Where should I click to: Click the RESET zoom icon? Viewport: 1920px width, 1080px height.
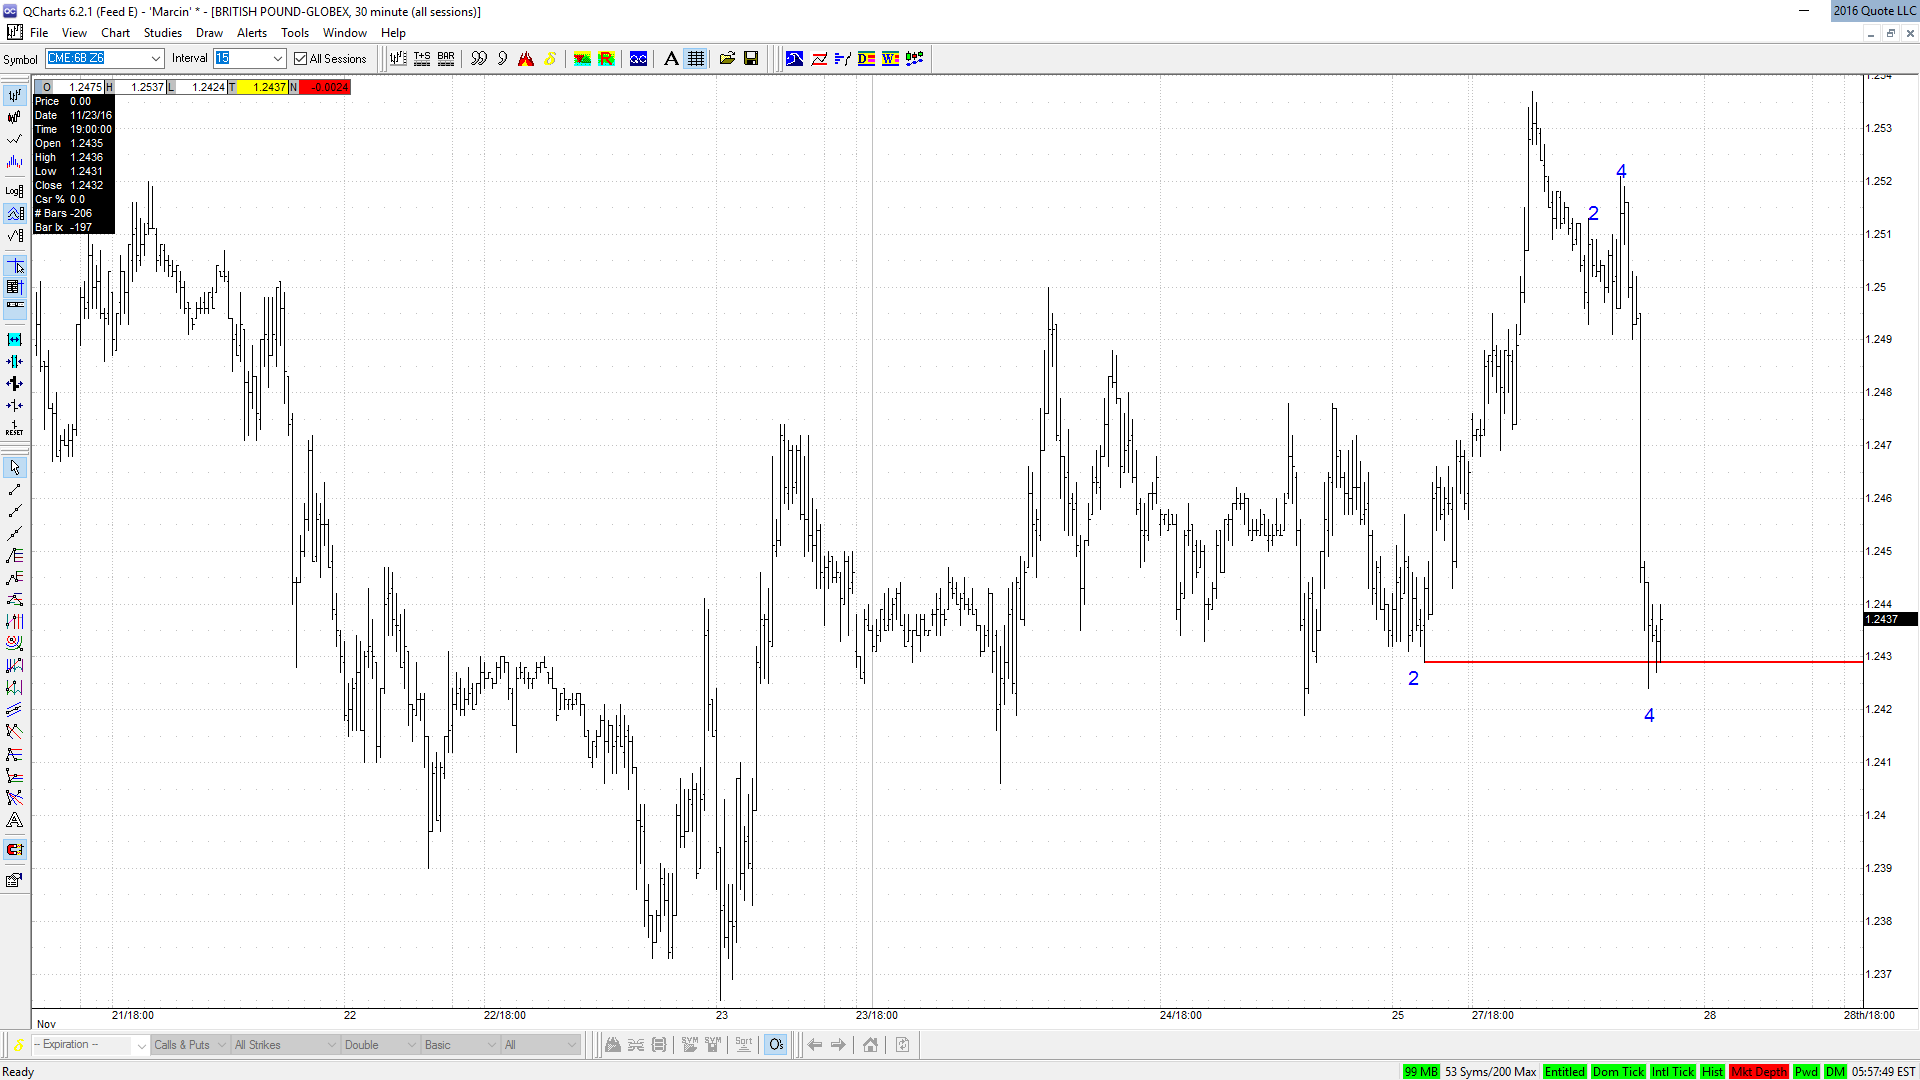pyautogui.click(x=14, y=428)
